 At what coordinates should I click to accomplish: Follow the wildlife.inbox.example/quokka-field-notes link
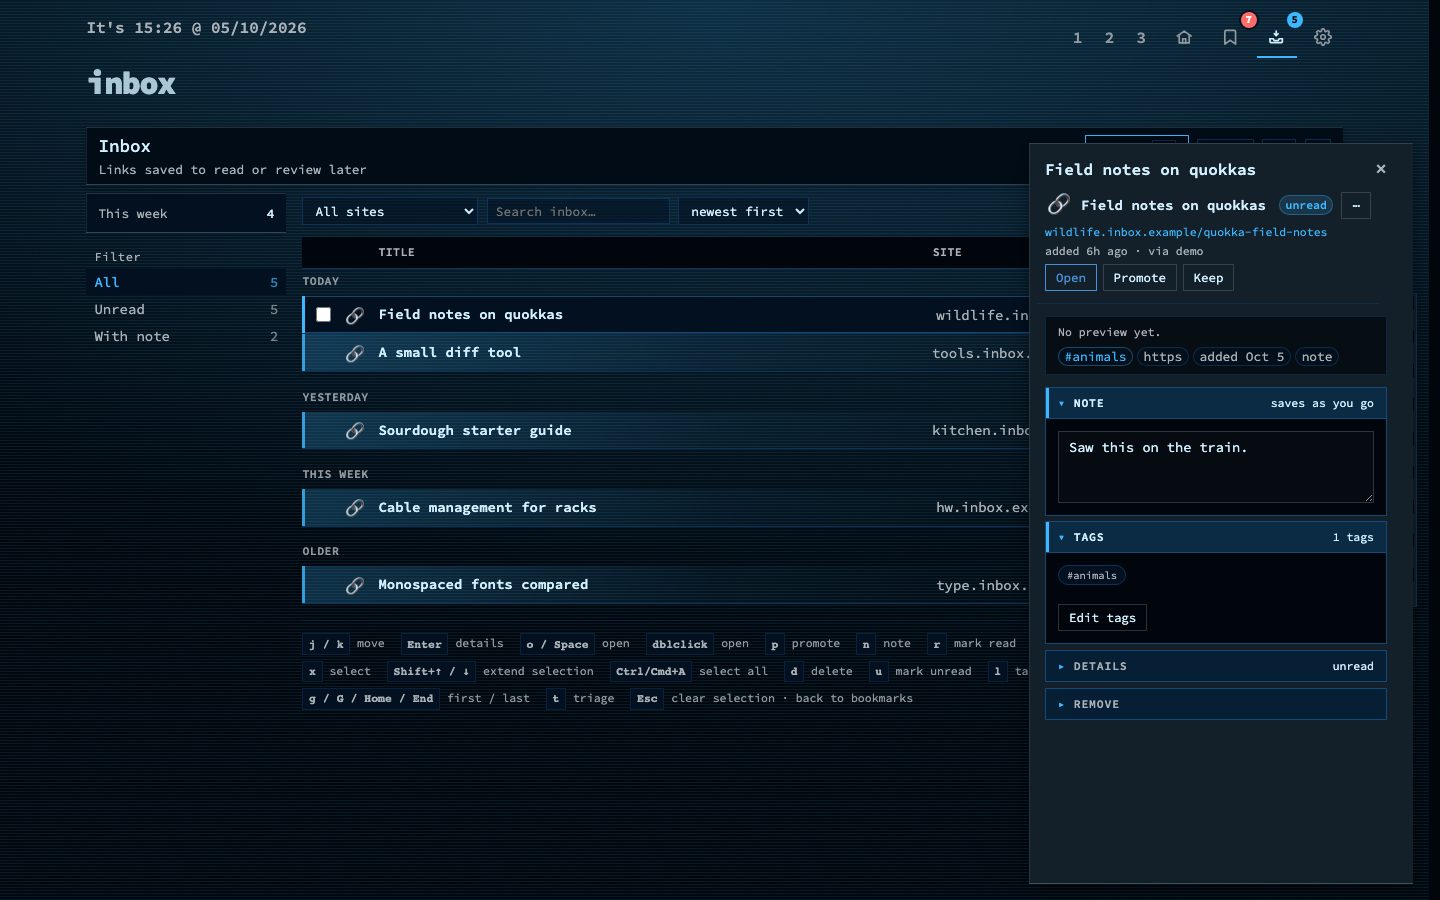tap(1186, 232)
